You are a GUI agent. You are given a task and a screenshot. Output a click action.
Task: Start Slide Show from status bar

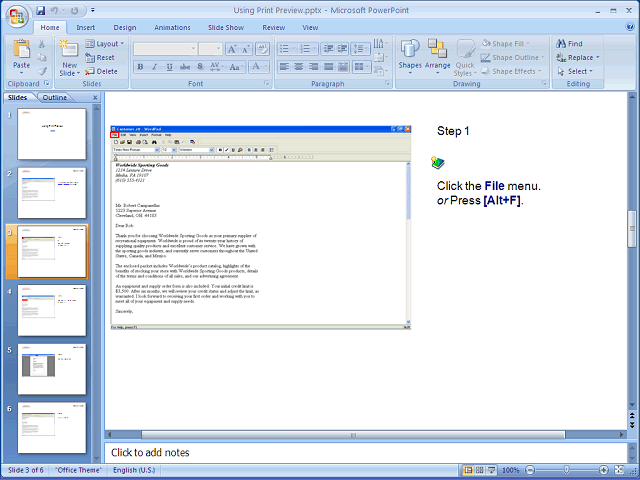coord(491,470)
